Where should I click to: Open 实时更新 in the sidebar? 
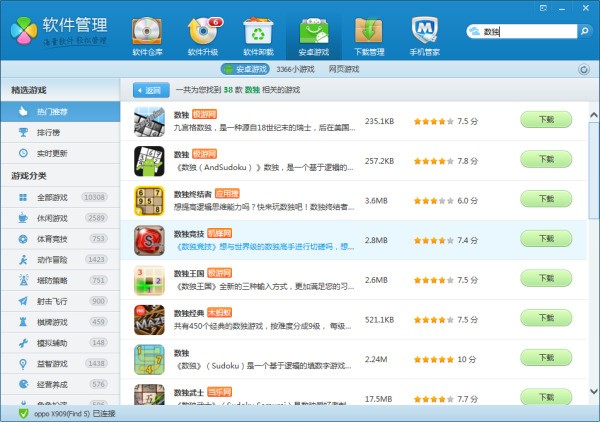[x=60, y=153]
